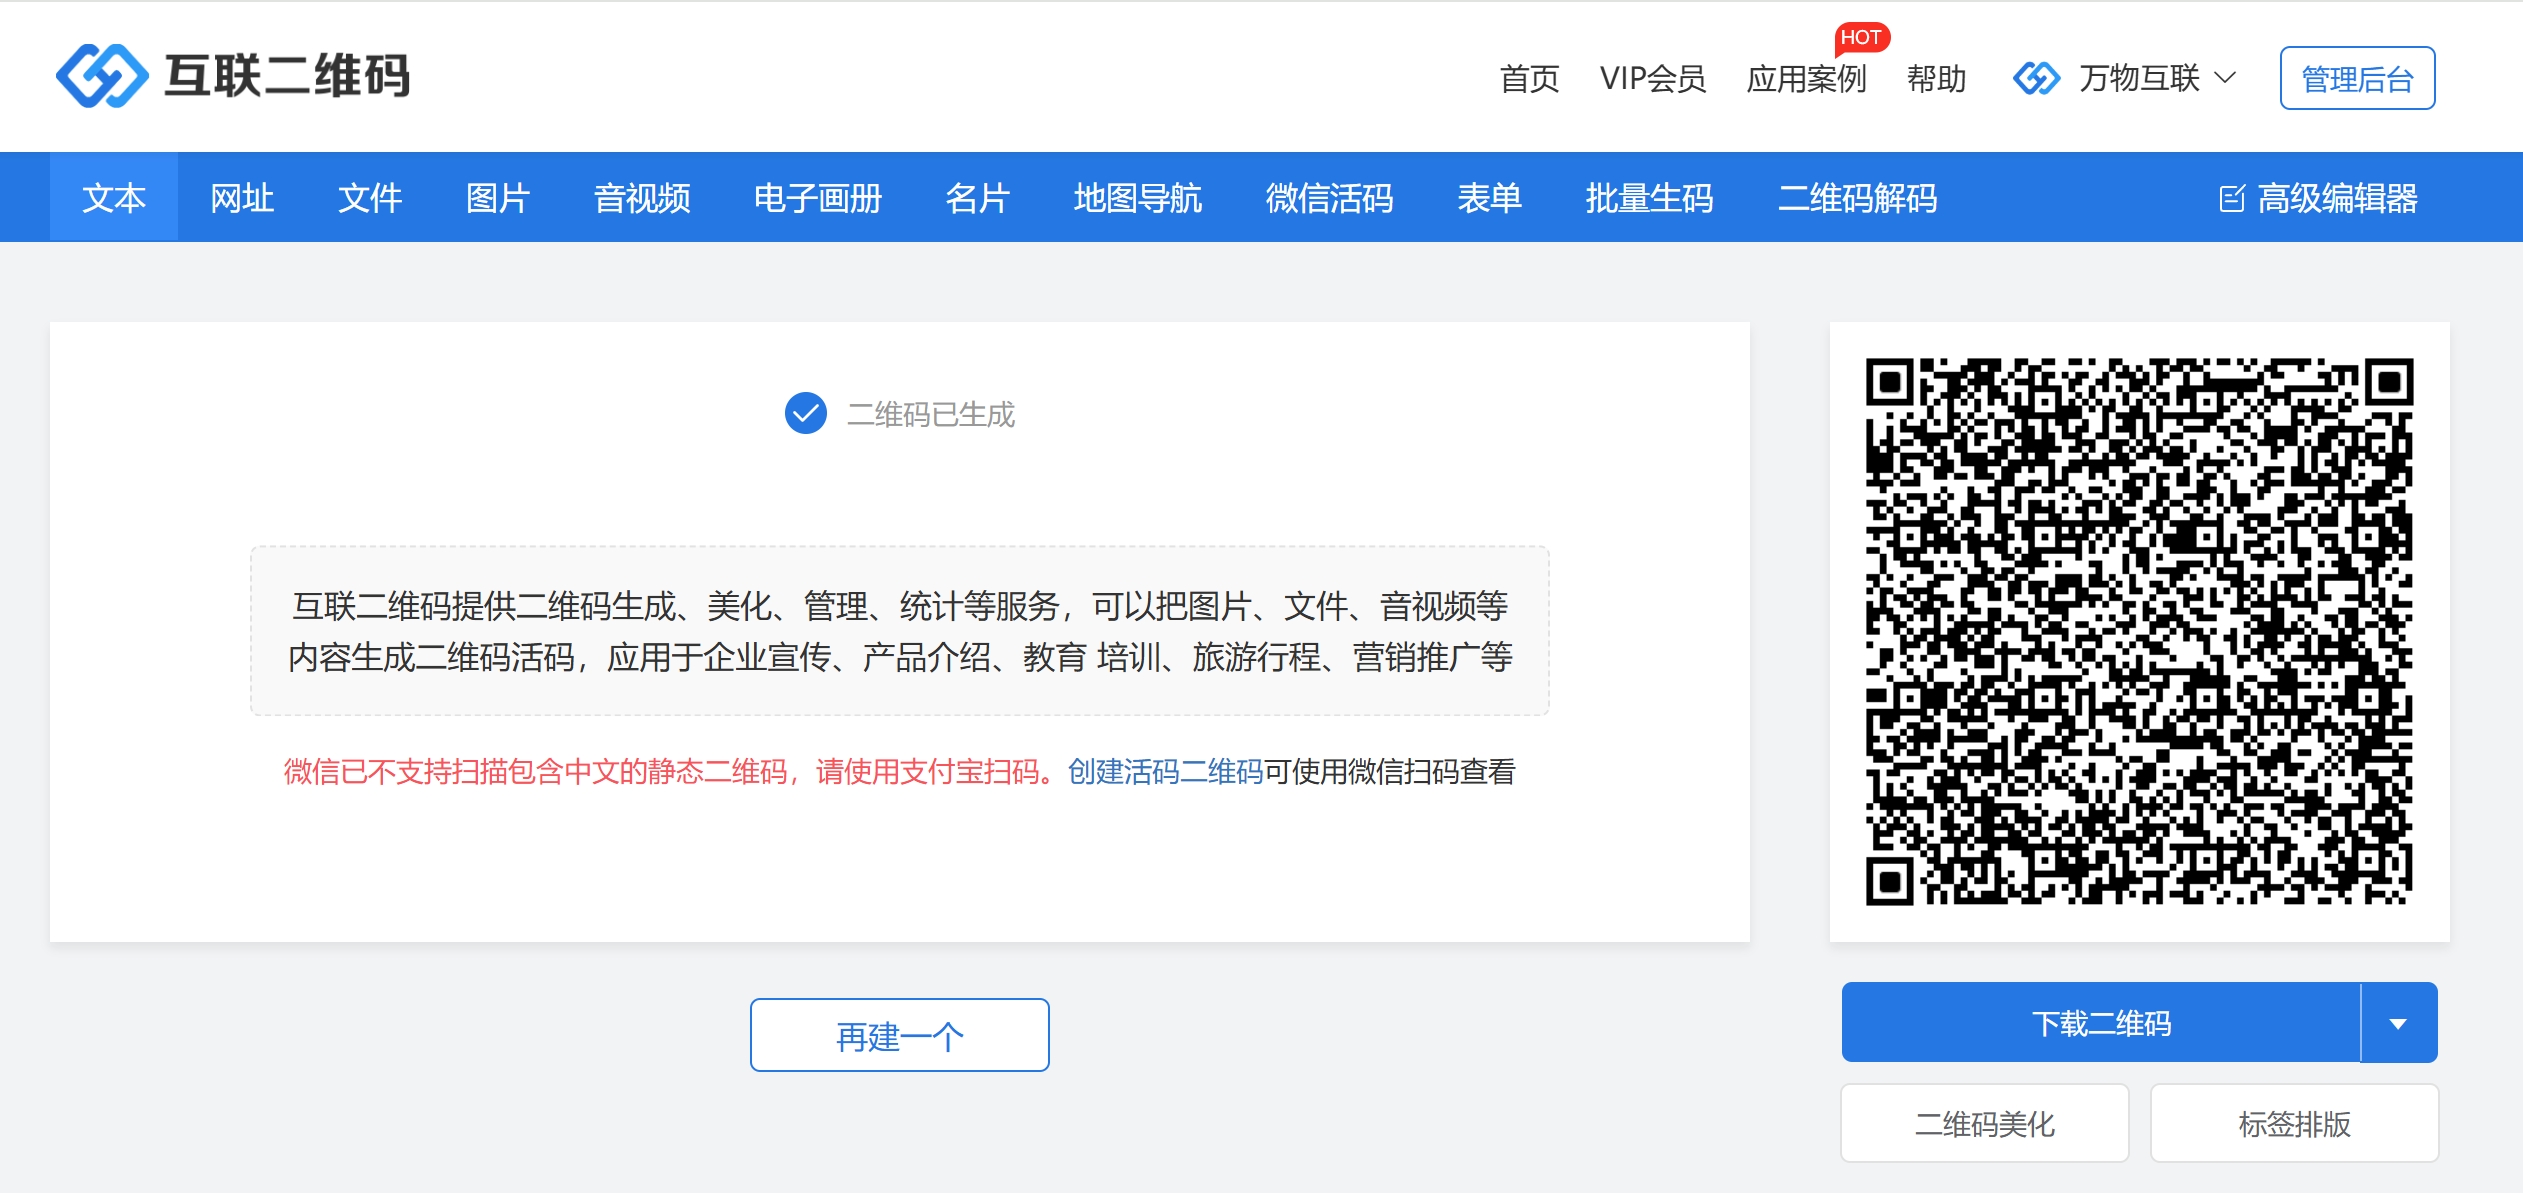Click the 互联二维码 site title text
The width and height of the screenshot is (2523, 1193).
coord(288,76)
